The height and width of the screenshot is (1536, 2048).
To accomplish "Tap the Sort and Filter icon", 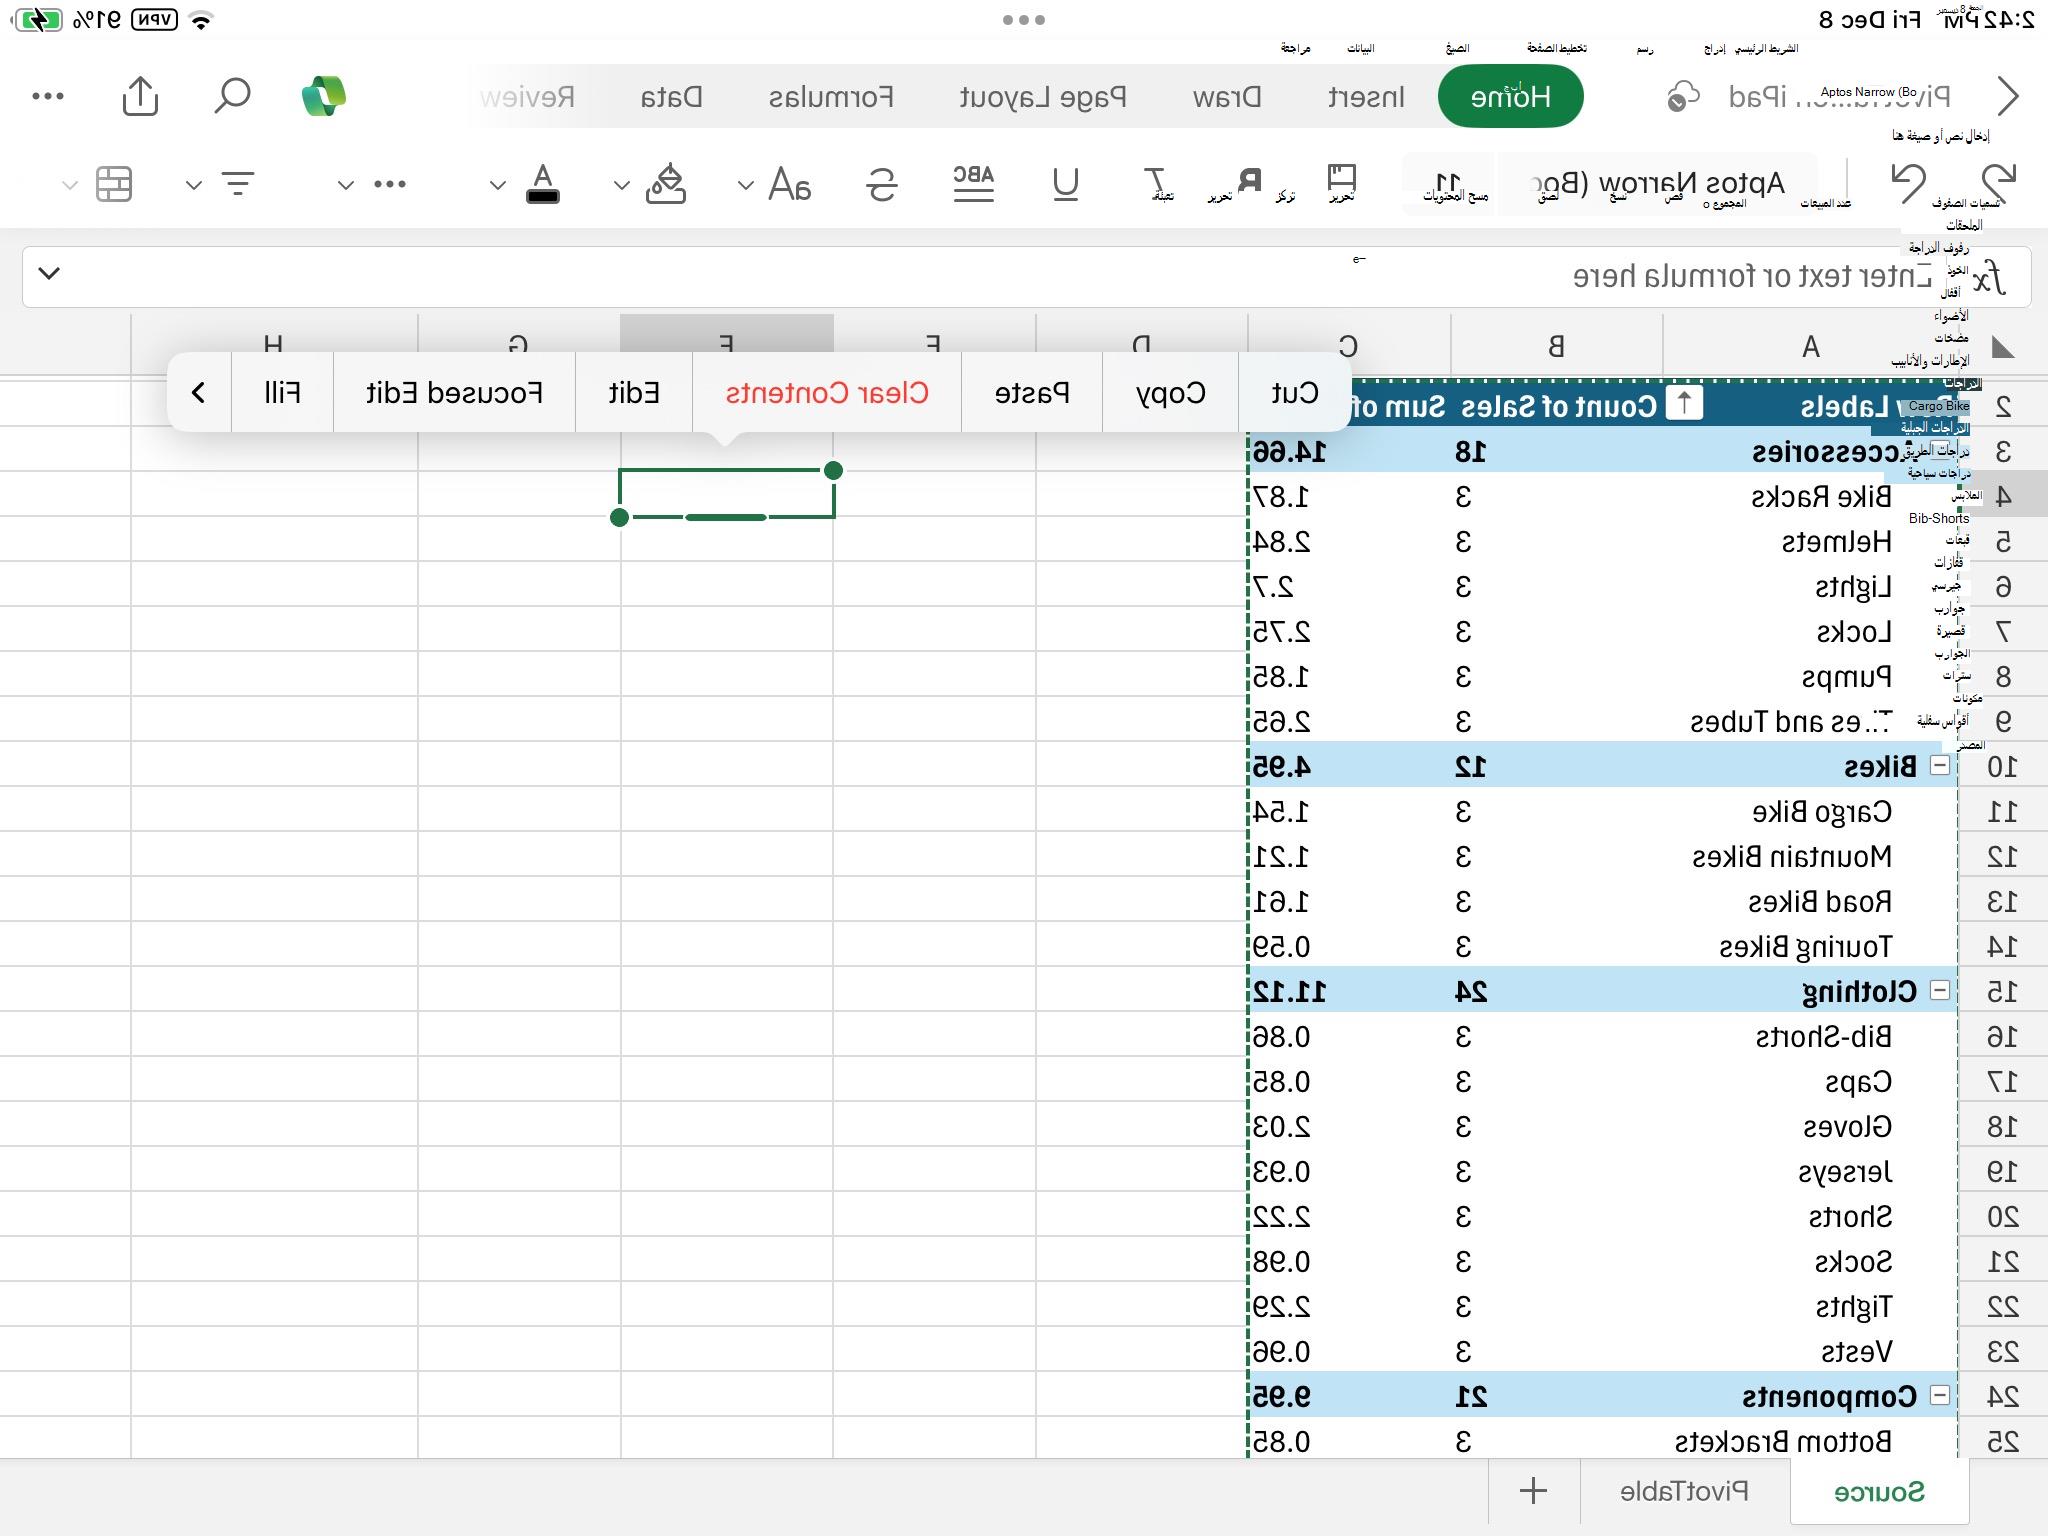I will pos(237,184).
